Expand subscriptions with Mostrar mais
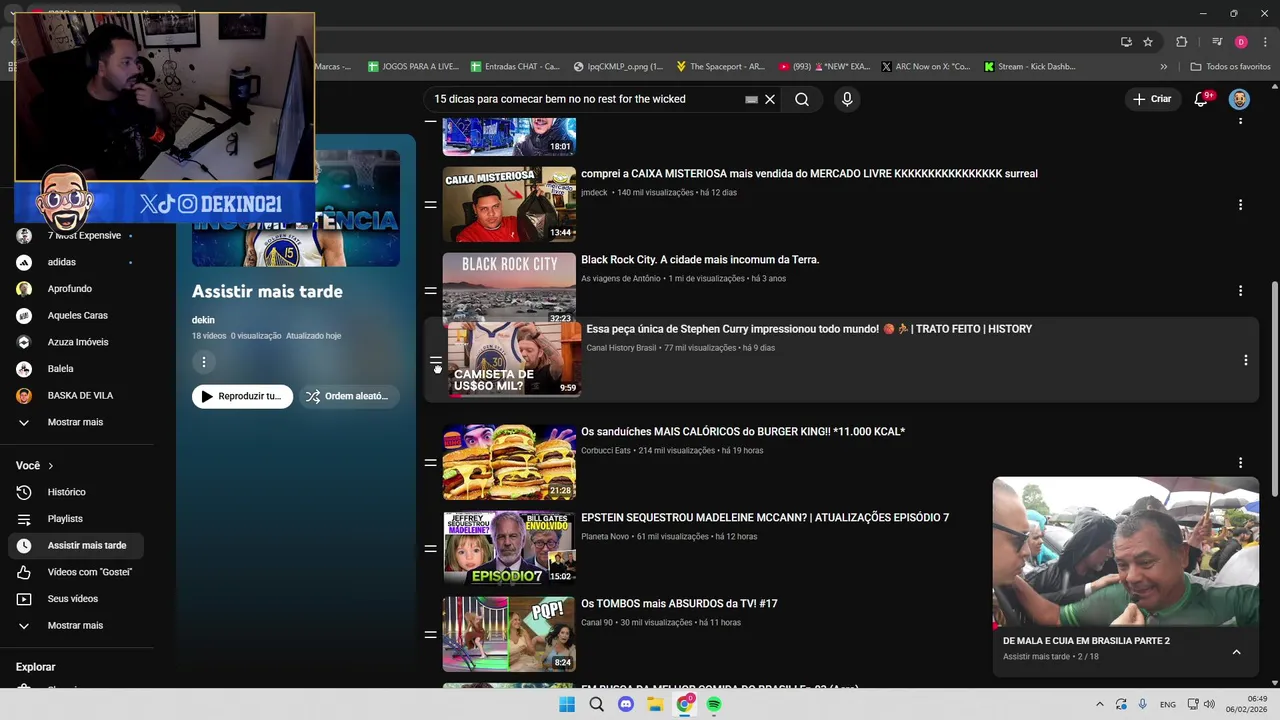Viewport: 1280px width, 720px height. [x=76, y=422]
